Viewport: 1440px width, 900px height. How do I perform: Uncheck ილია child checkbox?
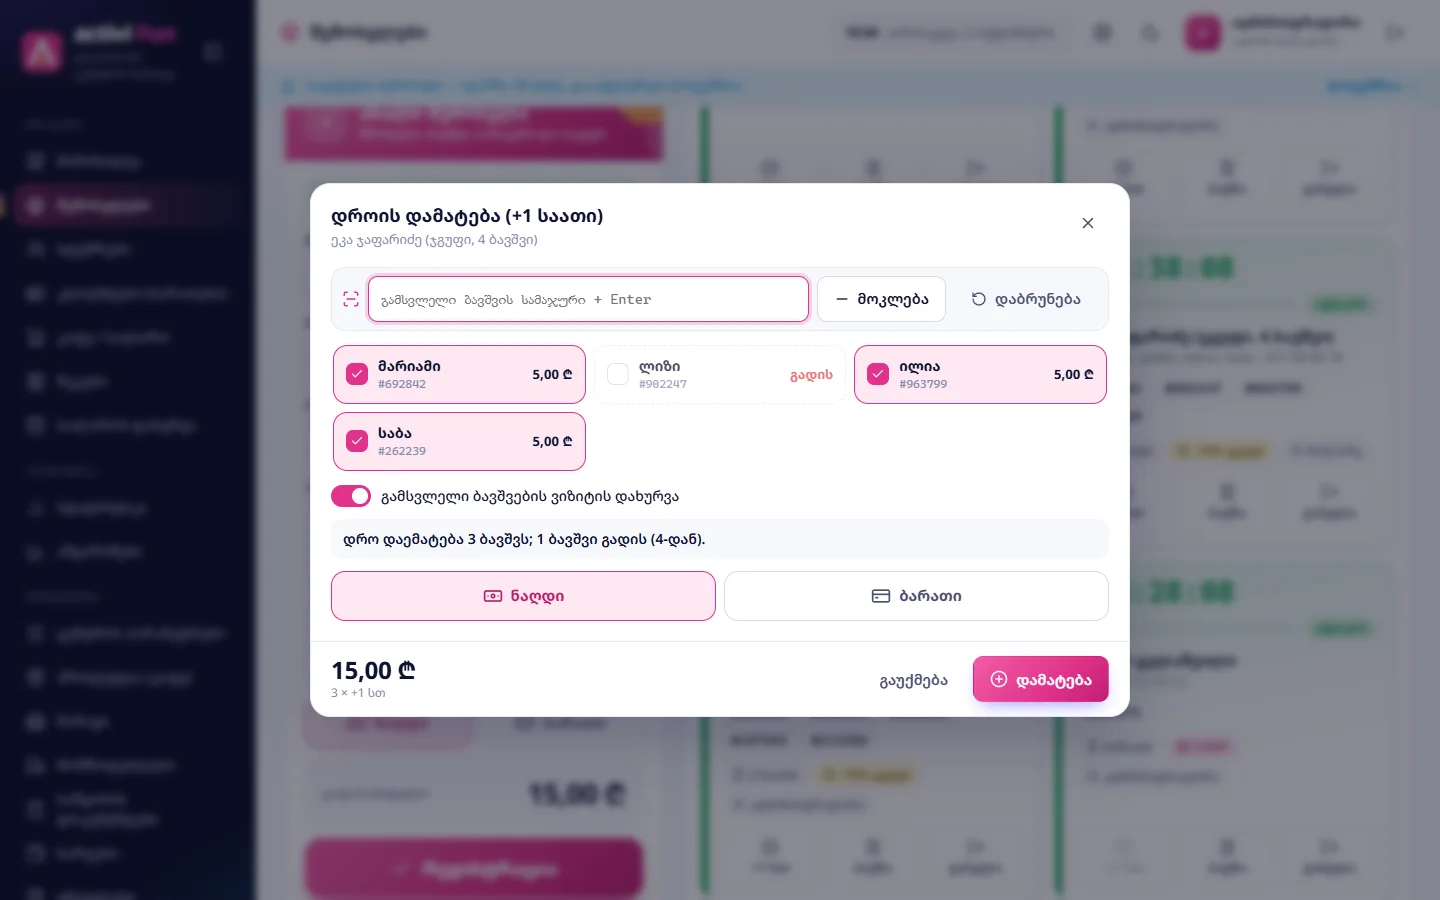(x=878, y=374)
